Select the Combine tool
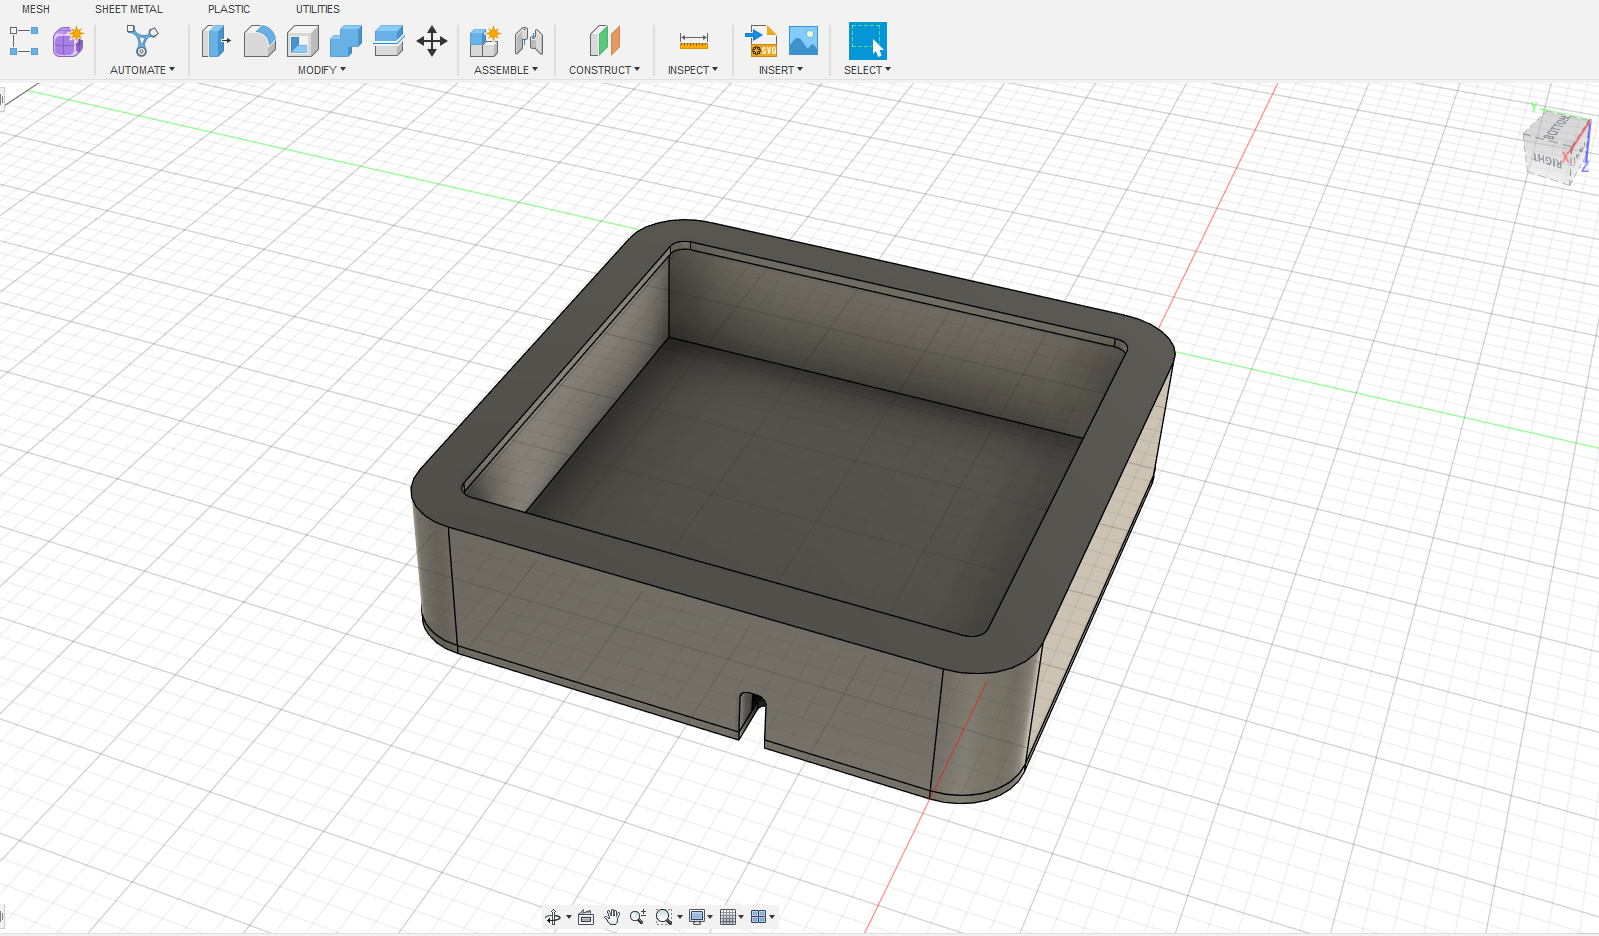 point(345,41)
